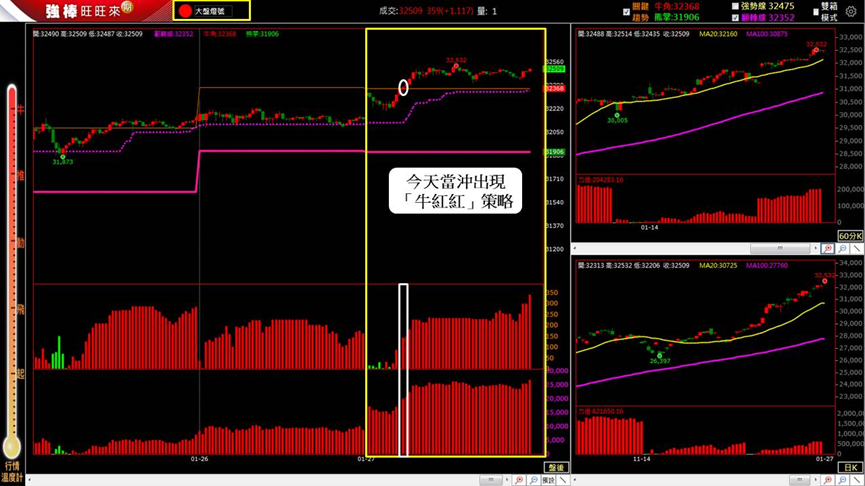Viewport: 865px width, 486px height.
Task: Zoom in on the main intraday chart
Action: point(519,480)
